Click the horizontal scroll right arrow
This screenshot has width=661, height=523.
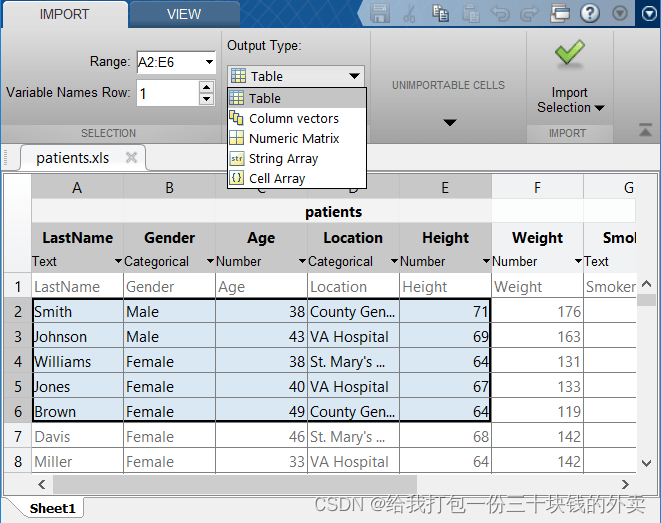tap(626, 485)
